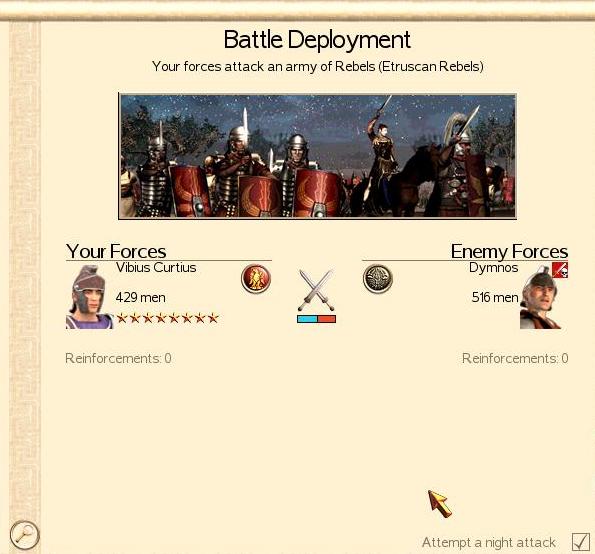Viewport: 595px width, 554px height.
Task: Click the 516 men count
Action: point(495,297)
